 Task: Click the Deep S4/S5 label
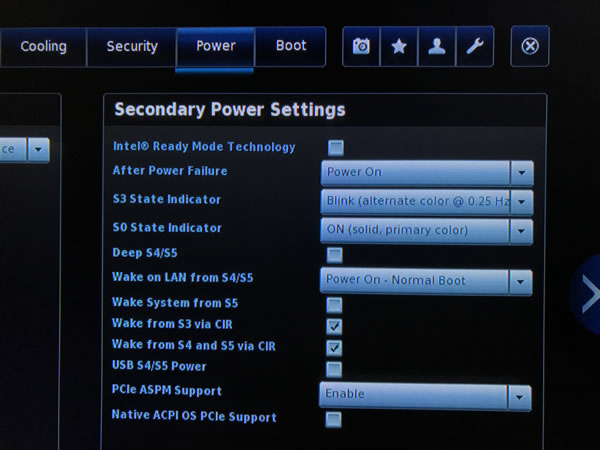click(x=145, y=253)
